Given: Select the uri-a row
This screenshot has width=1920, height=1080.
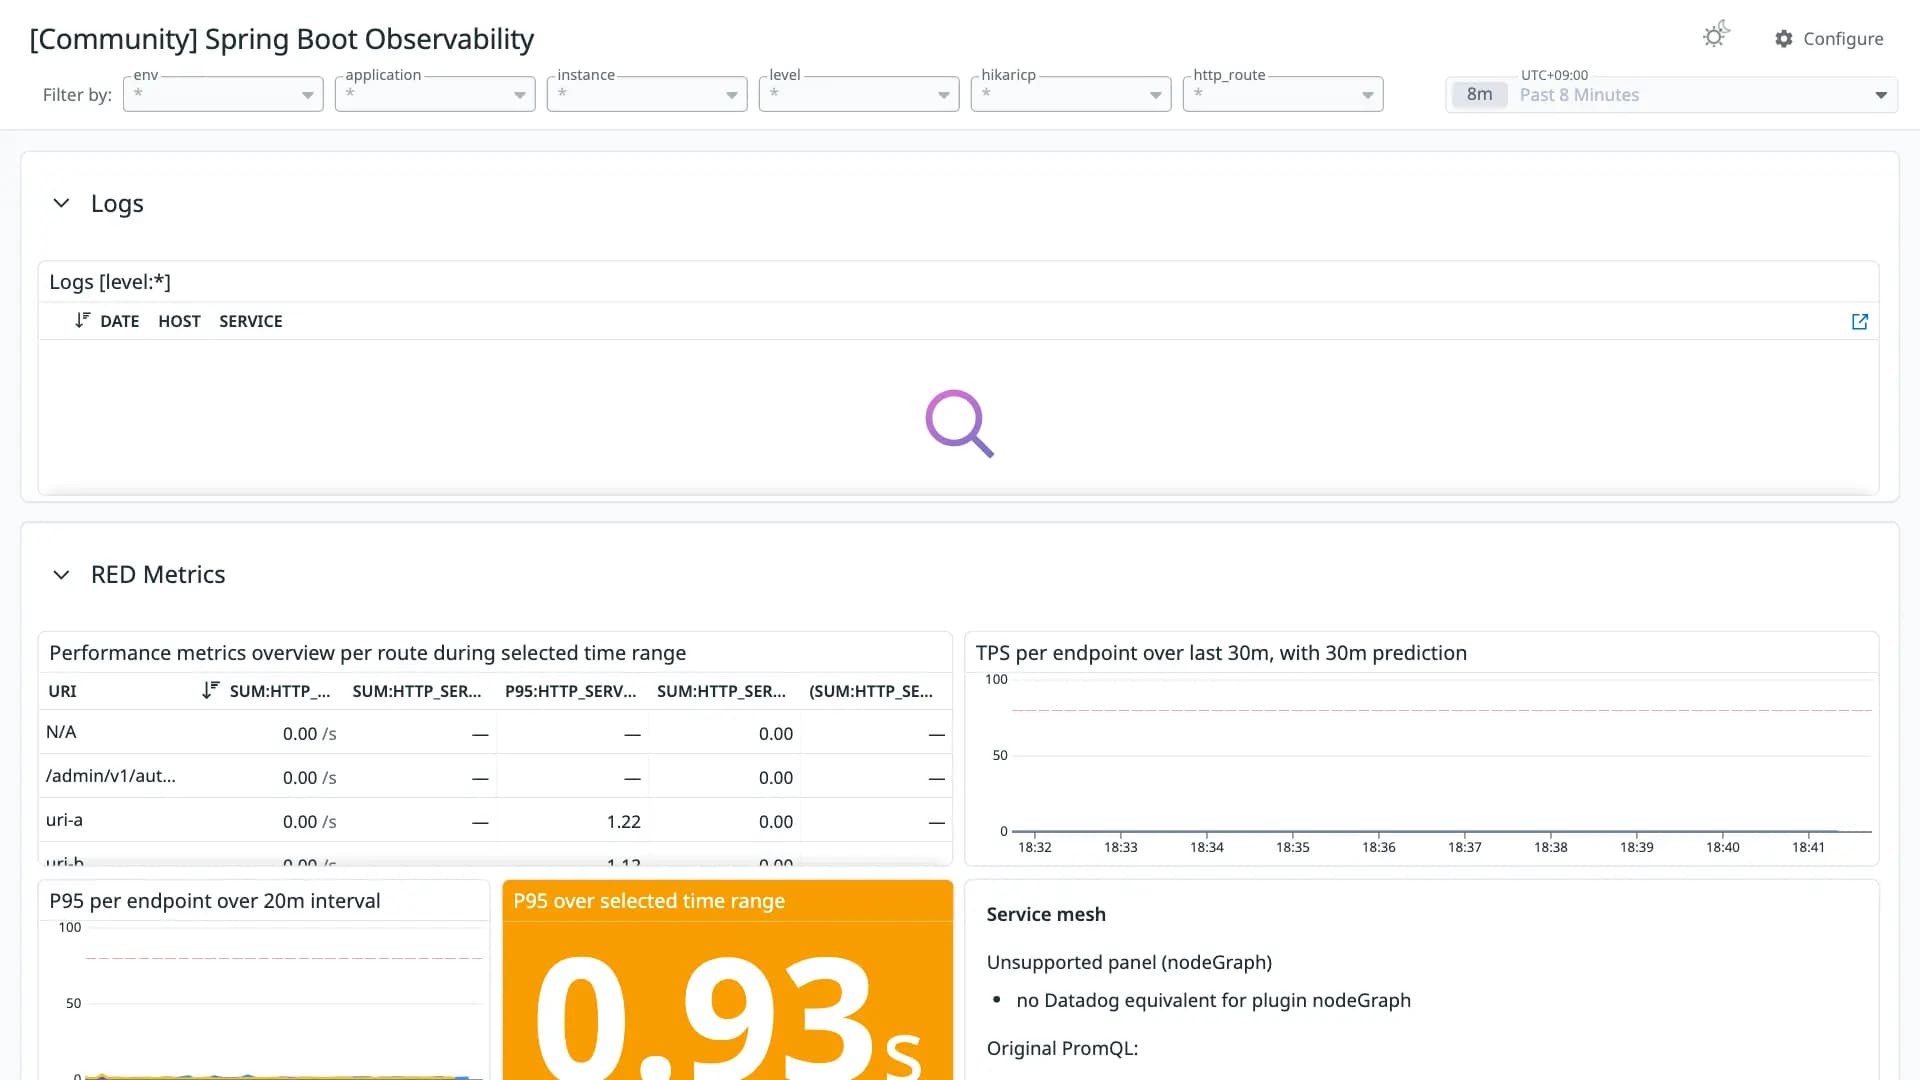Looking at the screenshot, I should [x=495, y=821].
